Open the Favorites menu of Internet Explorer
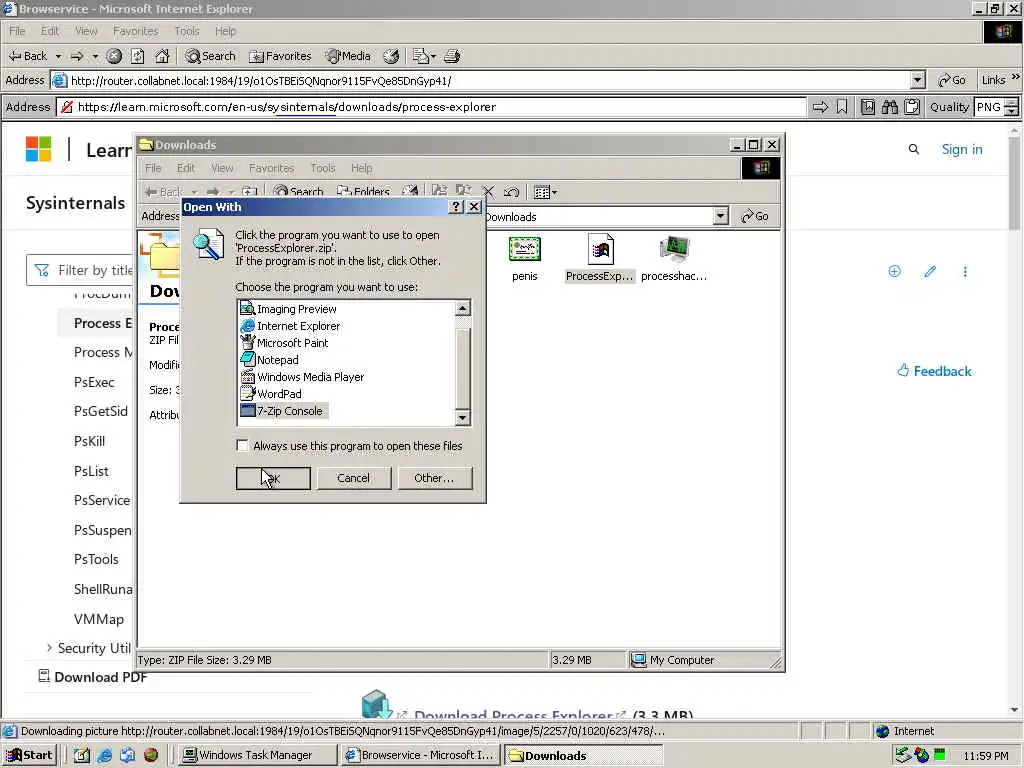 pyautogui.click(x=135, y=31)
